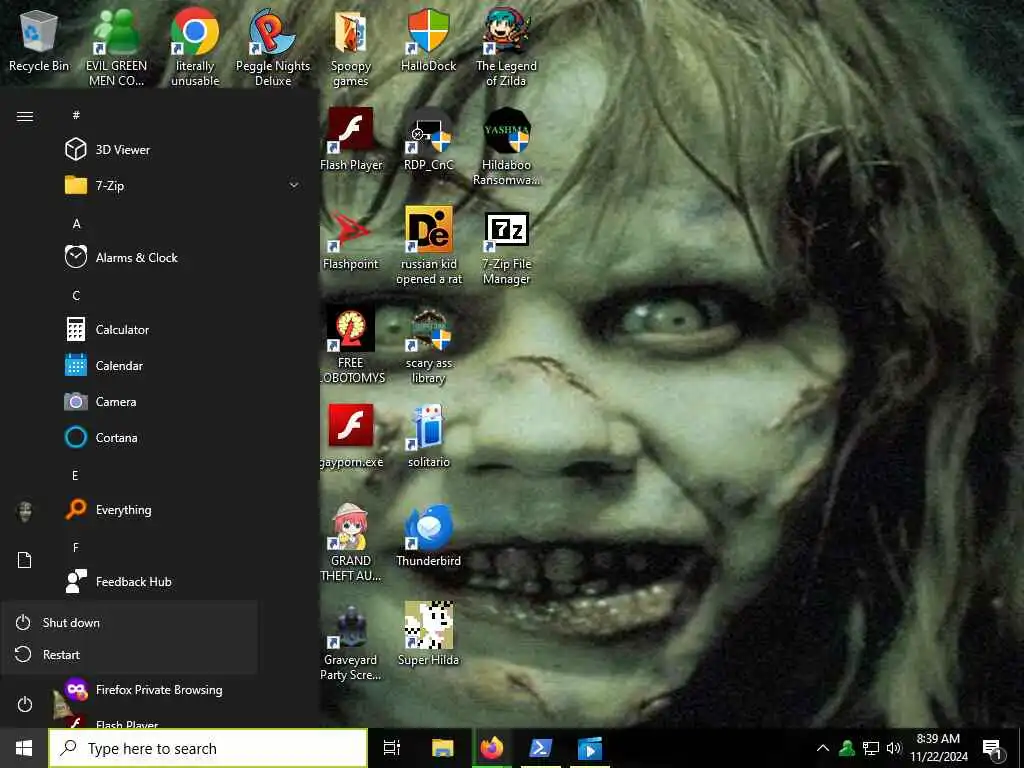Select the Flashpoint desktop shortcut
The height and width of the screenshot is (768, 1024).
[351, 238]
